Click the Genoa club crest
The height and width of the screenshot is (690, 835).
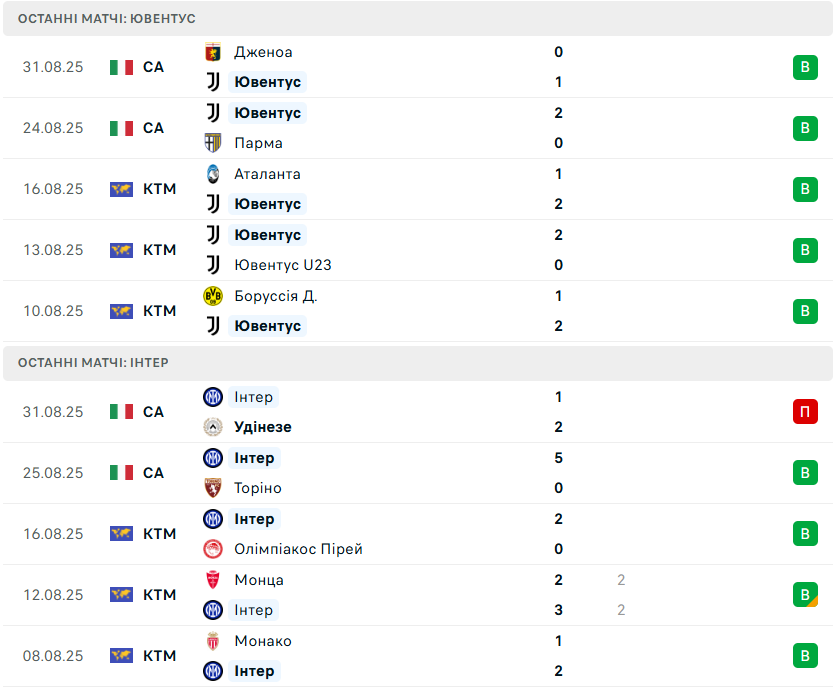coord(213,52)
